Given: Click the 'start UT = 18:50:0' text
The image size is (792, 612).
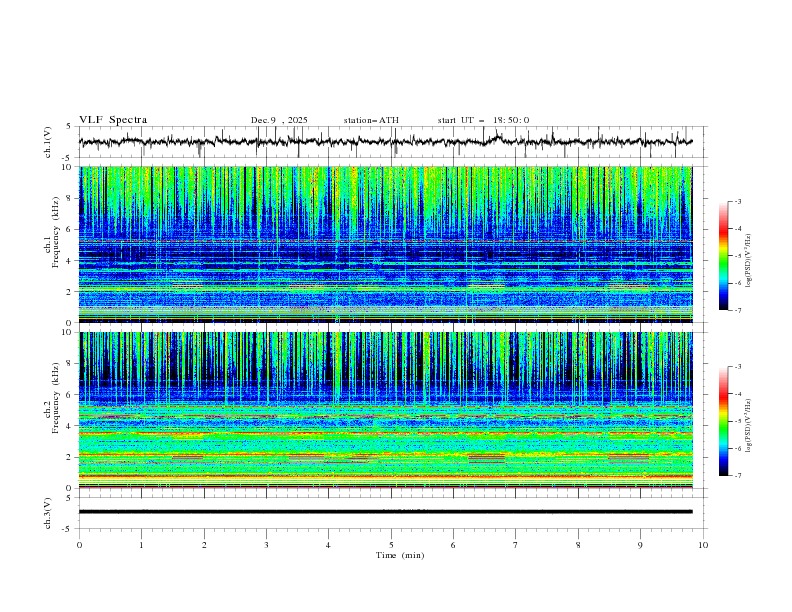Looking at the screenshot, I should [483, 120].
